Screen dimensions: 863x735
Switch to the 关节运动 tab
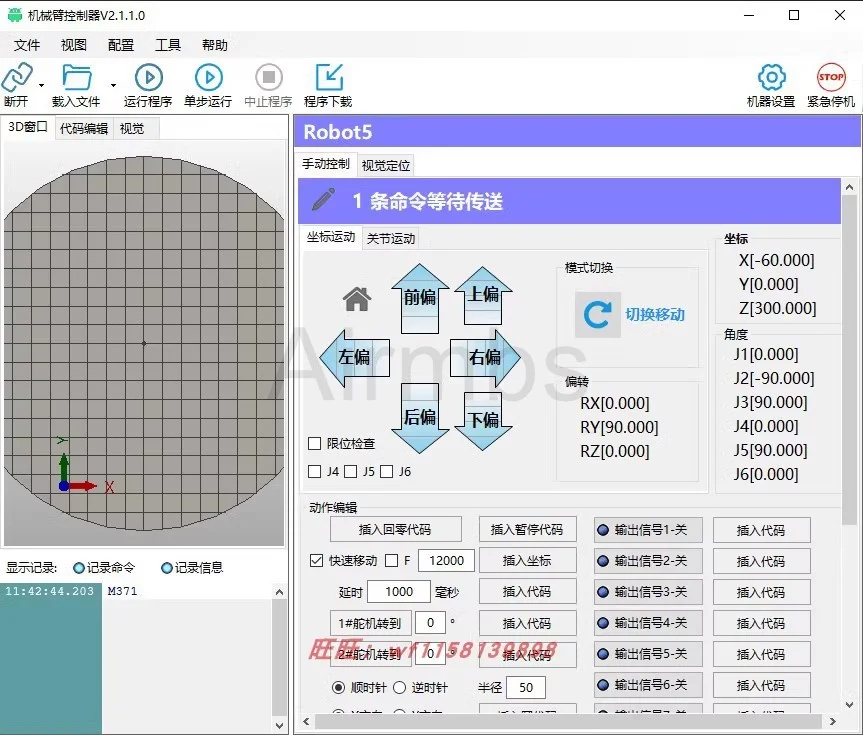390,238
